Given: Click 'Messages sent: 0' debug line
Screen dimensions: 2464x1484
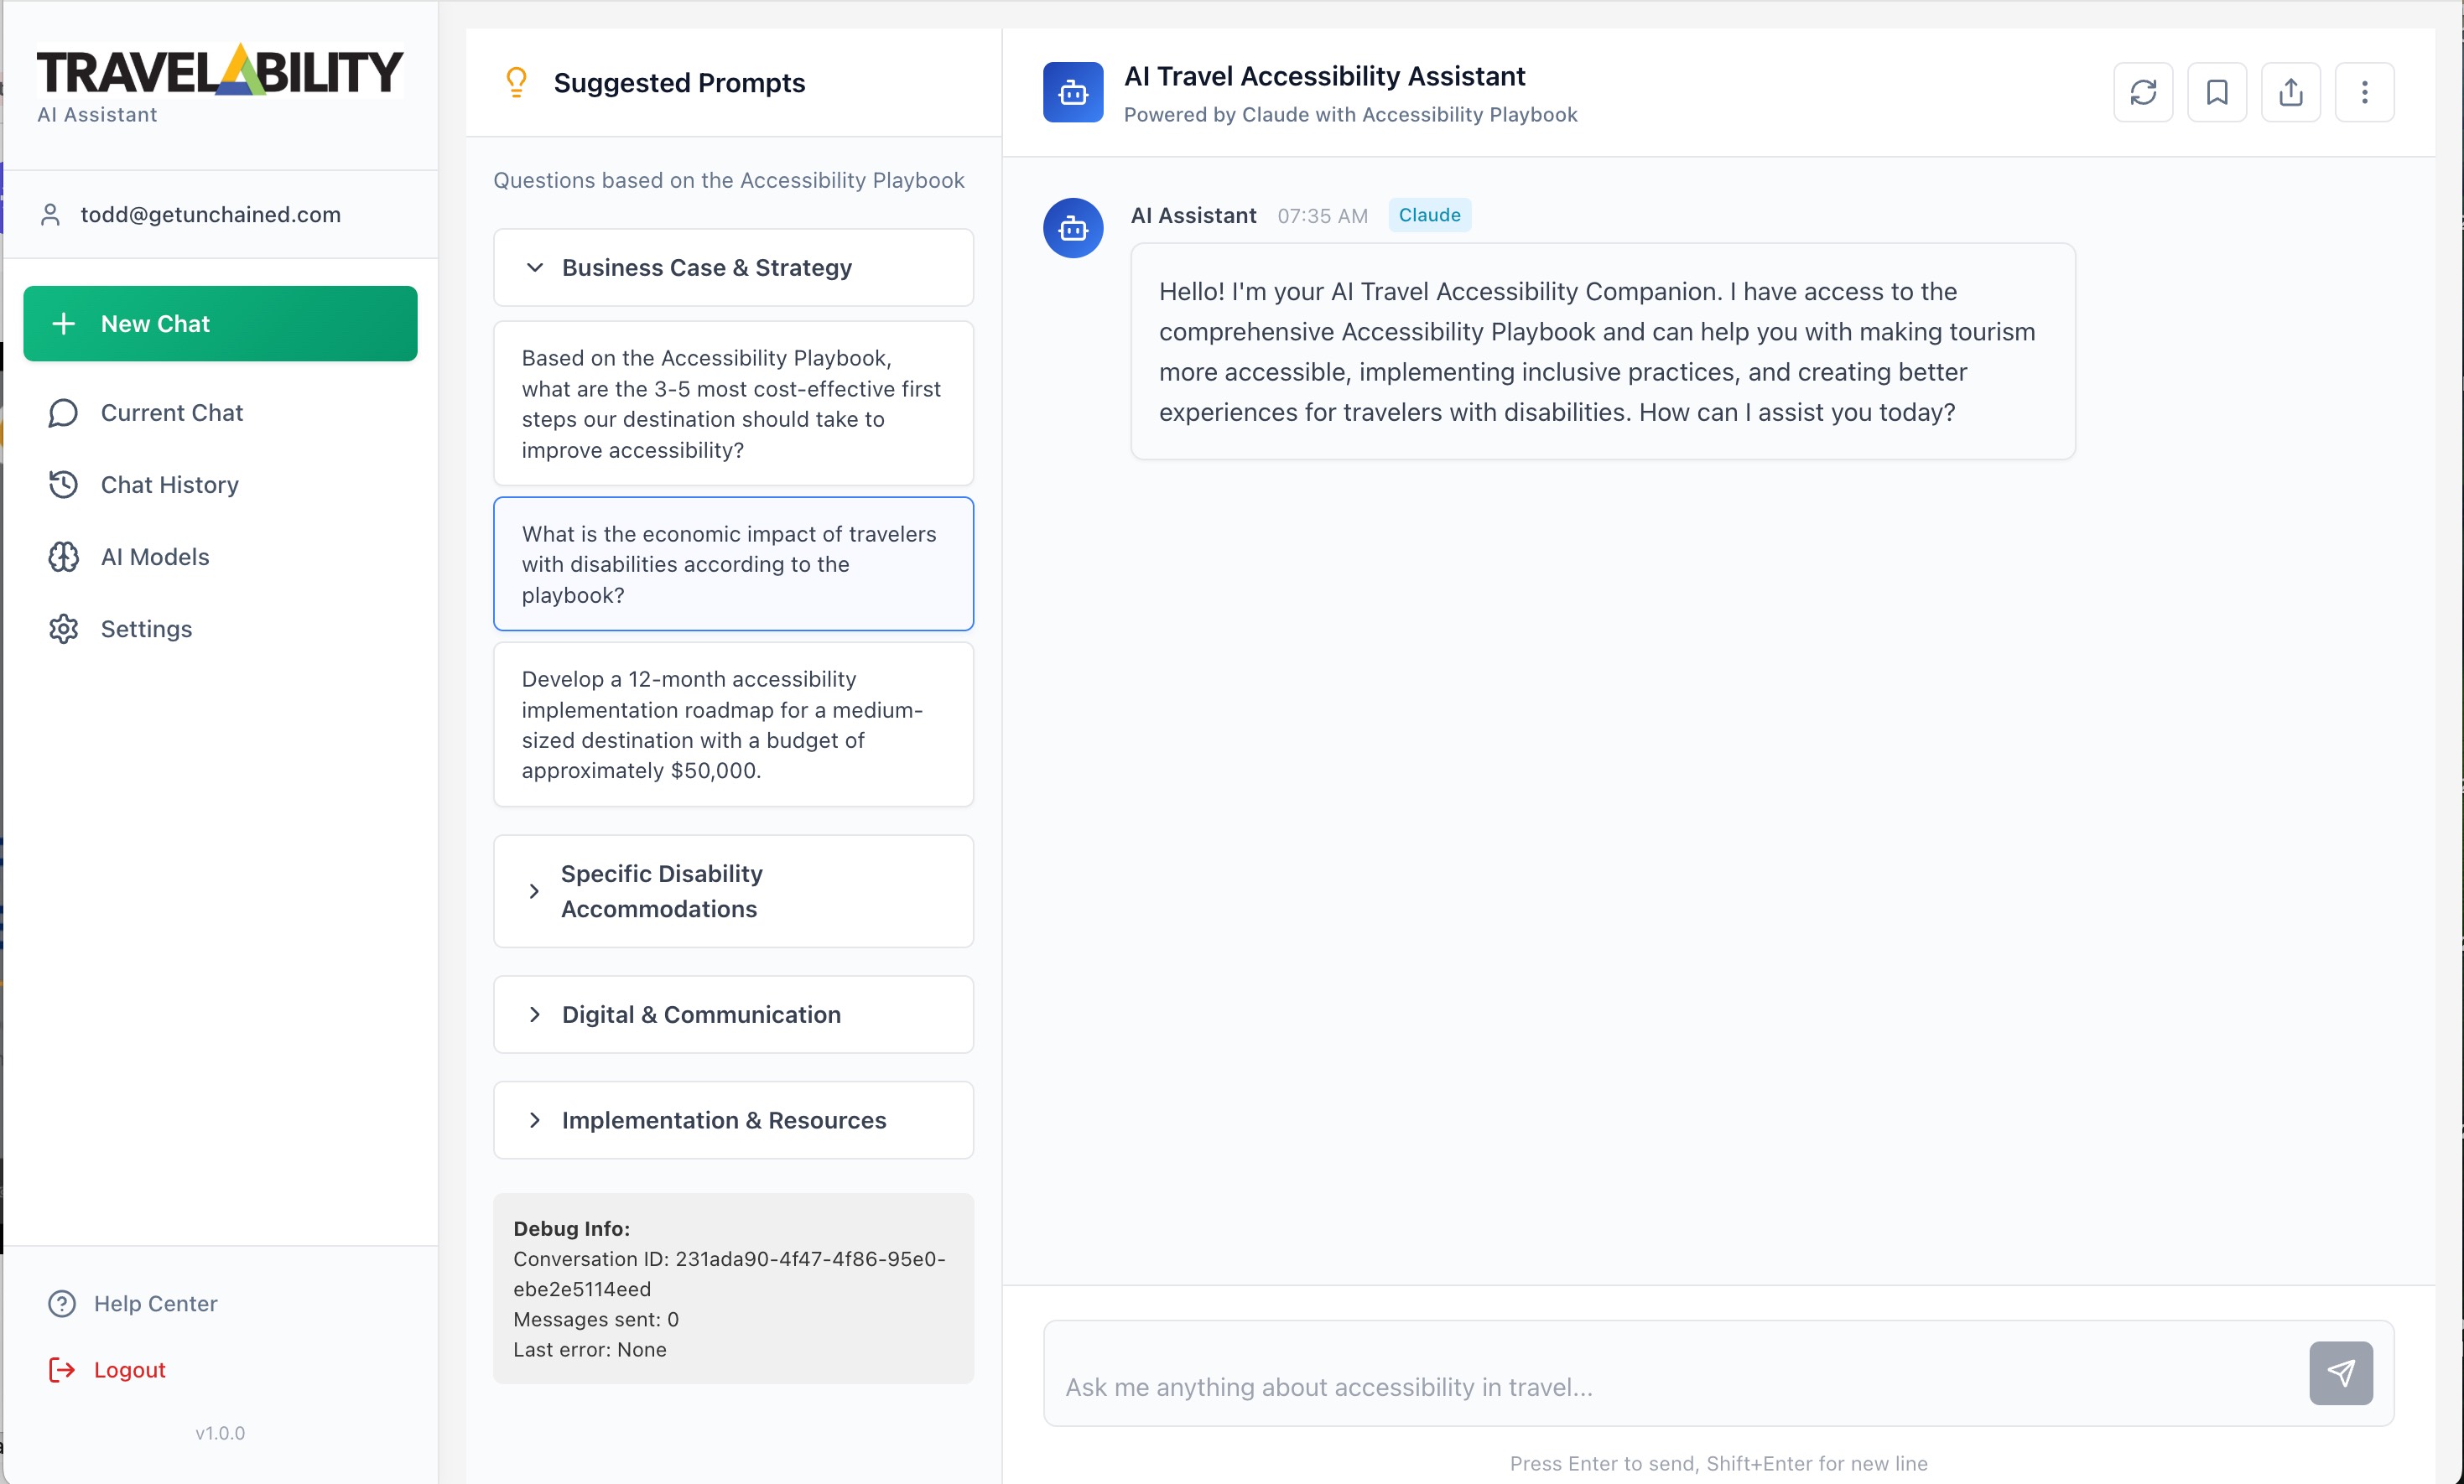Looking at the screenshot, I should coord(596,1320).
